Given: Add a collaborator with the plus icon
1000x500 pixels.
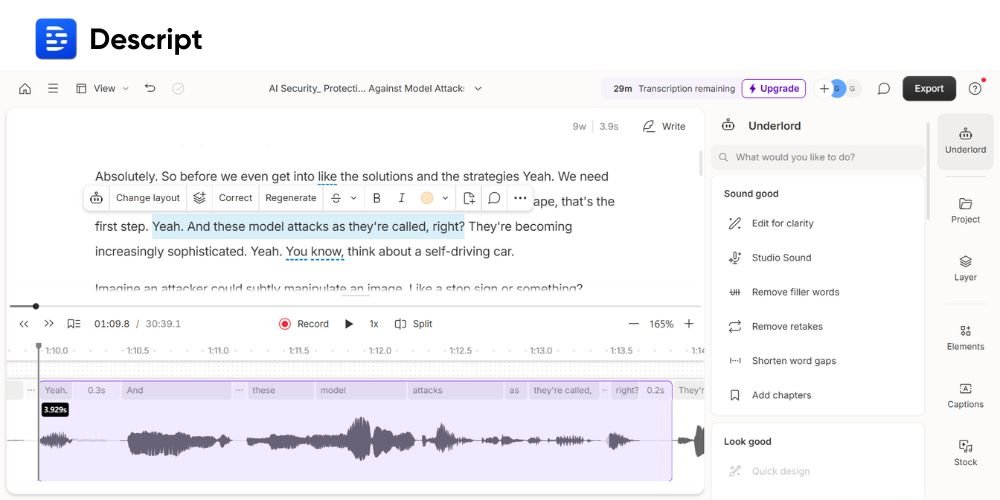Looking at the screenshot, I should coord(824,89).
